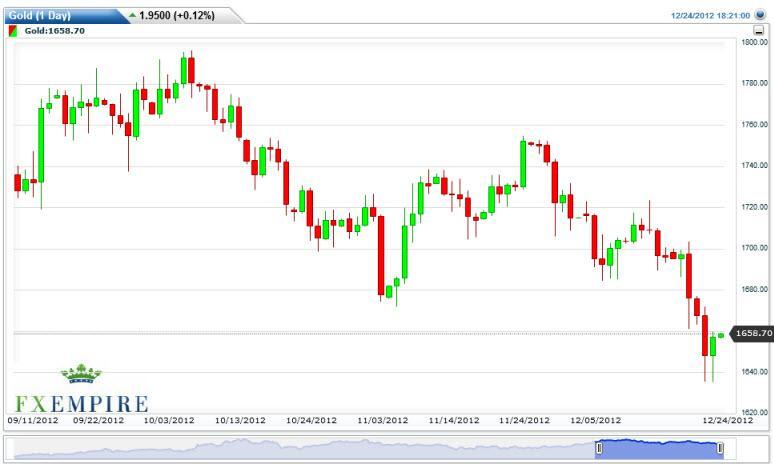
Task: Click the FX Empire crown logo
Action: pyautogui.click(x=81, y=375)
